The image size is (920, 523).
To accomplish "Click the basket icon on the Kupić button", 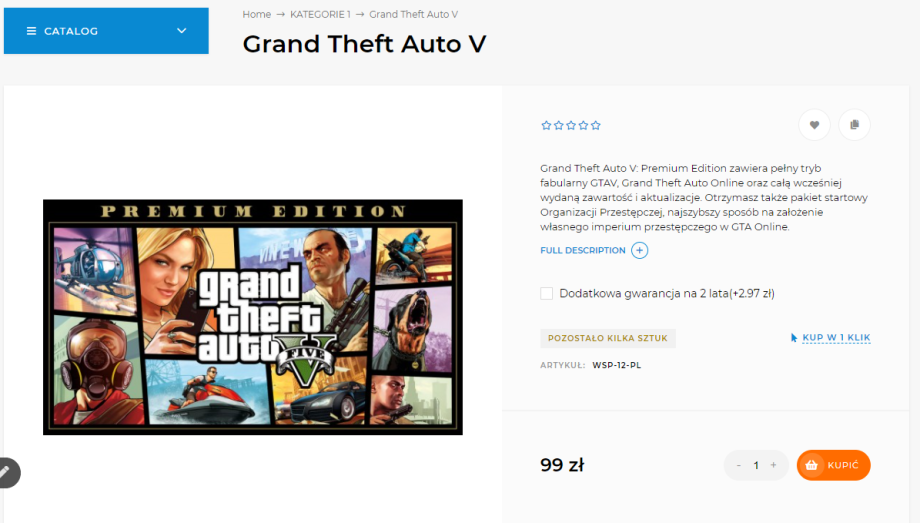I will tap(811, 466).
